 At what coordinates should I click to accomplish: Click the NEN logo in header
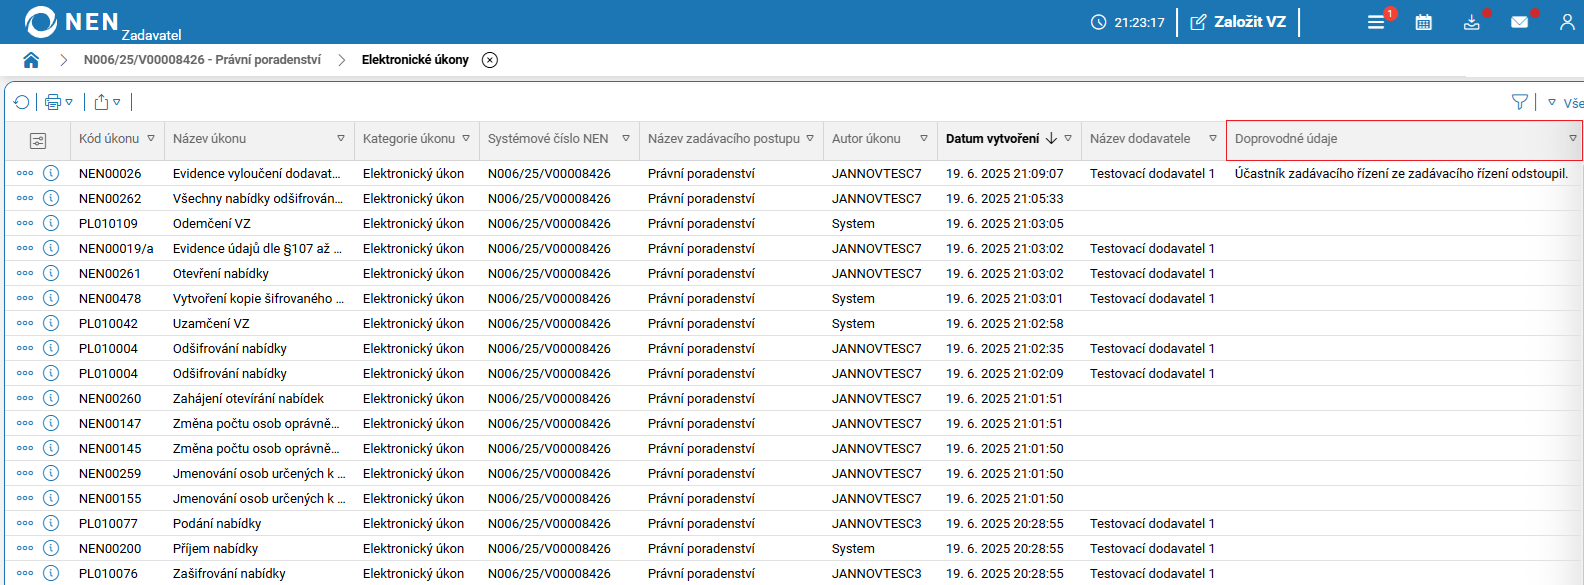point(72,21)
